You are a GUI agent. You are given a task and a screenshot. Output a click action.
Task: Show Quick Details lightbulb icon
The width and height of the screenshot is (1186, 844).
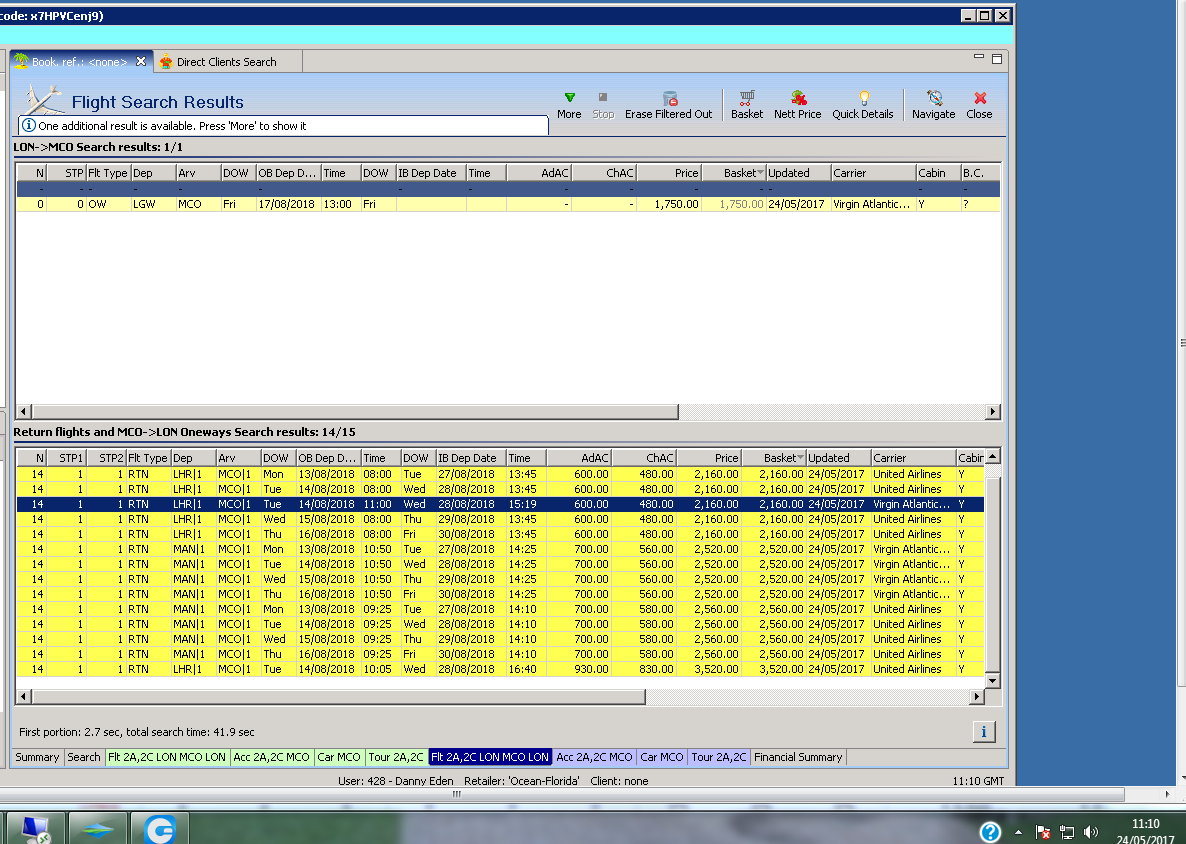pos(863,98)
